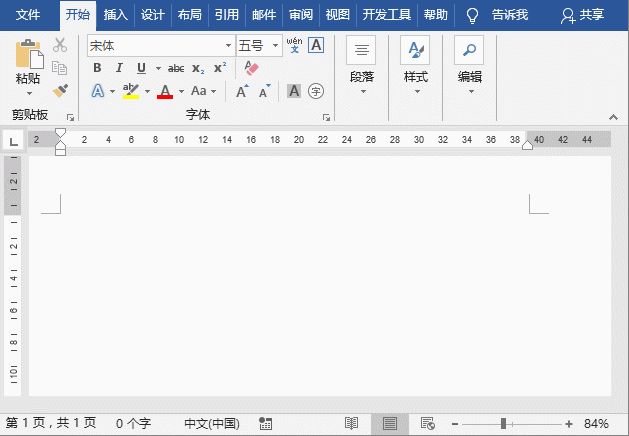Click the enclosed character 字 icon
Screen dimensions: 629x436
(x=316, y=91)
